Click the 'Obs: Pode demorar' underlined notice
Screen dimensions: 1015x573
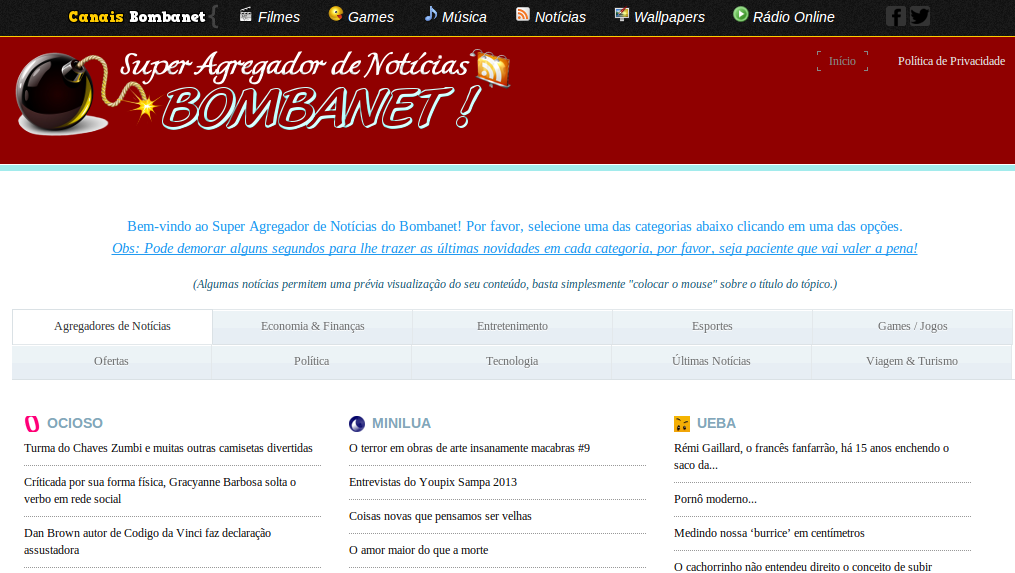515,248
